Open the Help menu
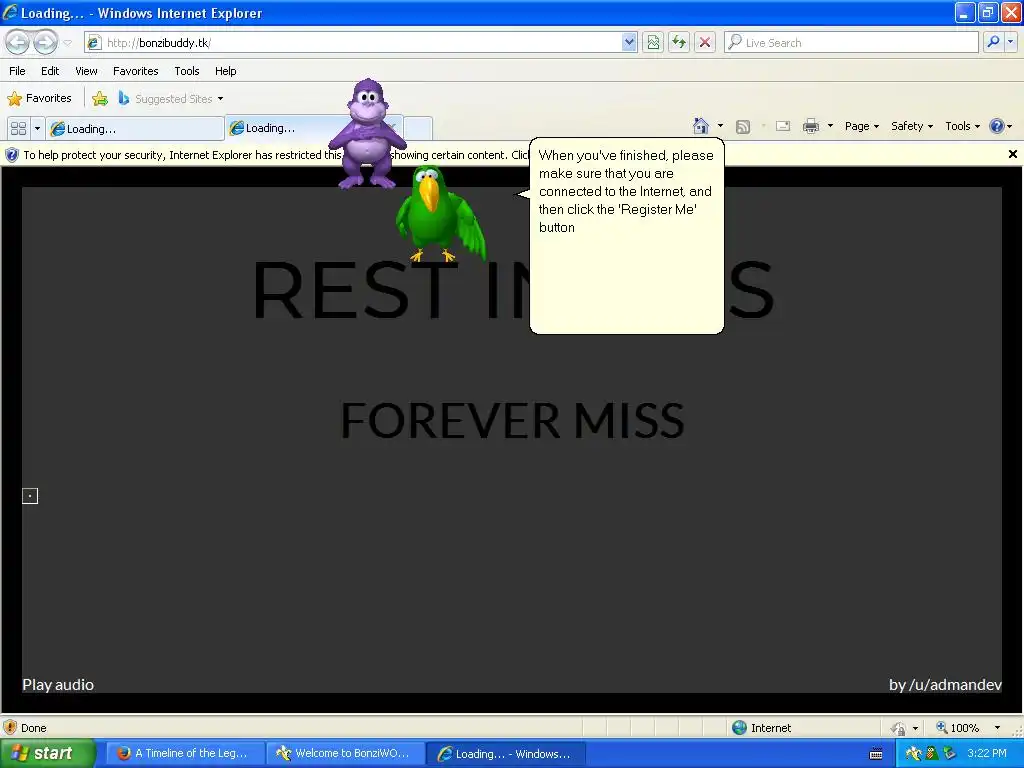 (225, 71)
